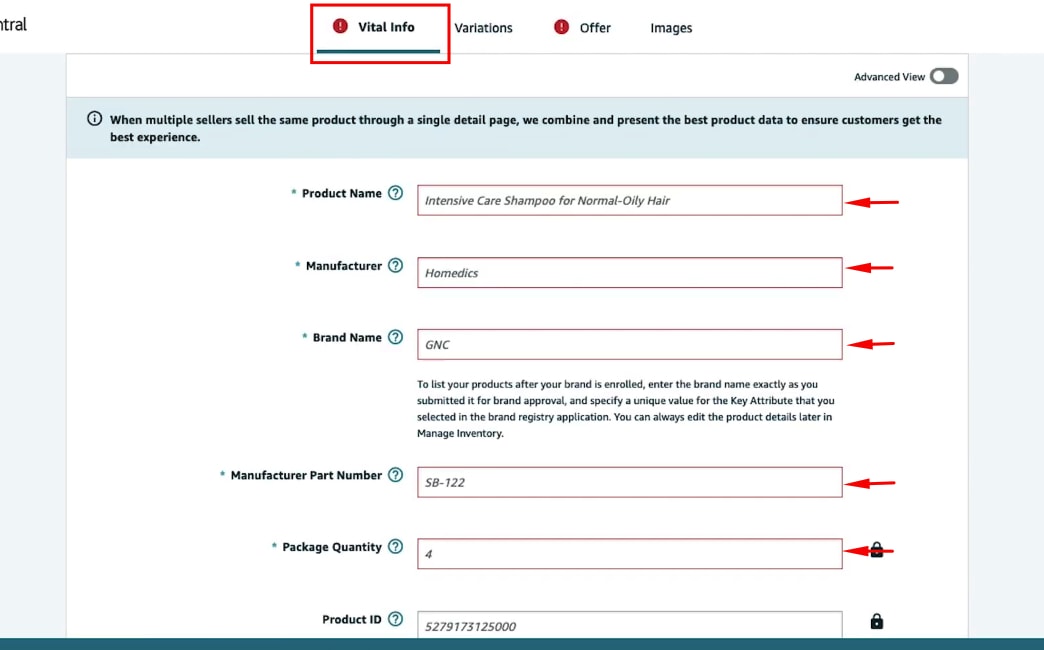Click the Product ID help icon

tap(395, 619)
